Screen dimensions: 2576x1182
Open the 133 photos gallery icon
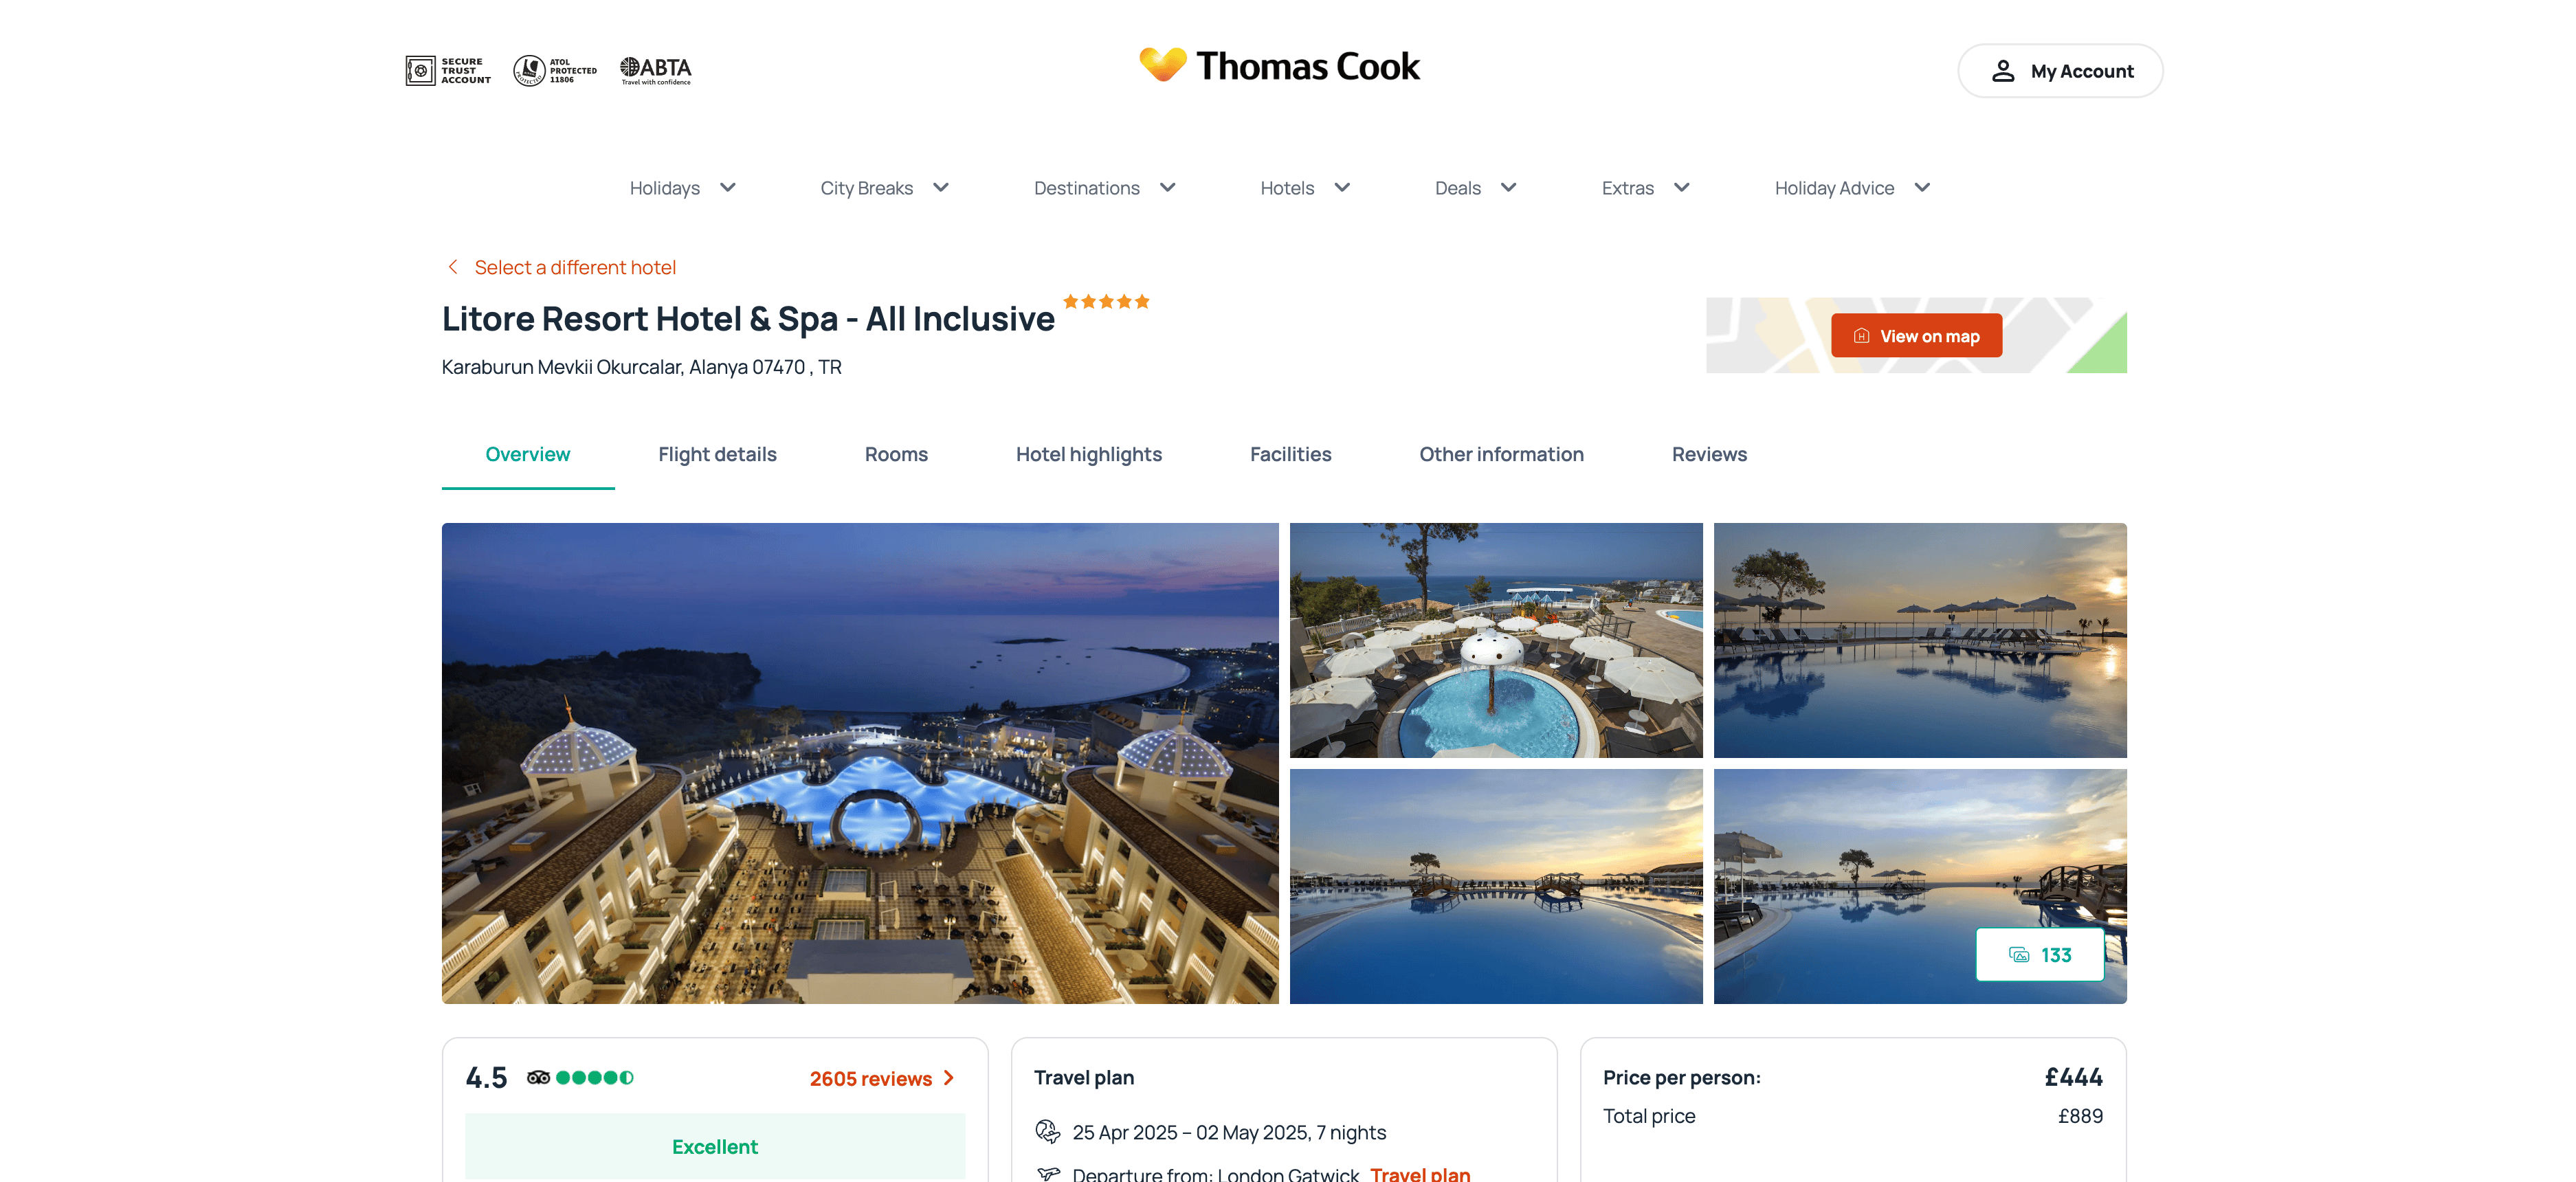click(2019, 955)
